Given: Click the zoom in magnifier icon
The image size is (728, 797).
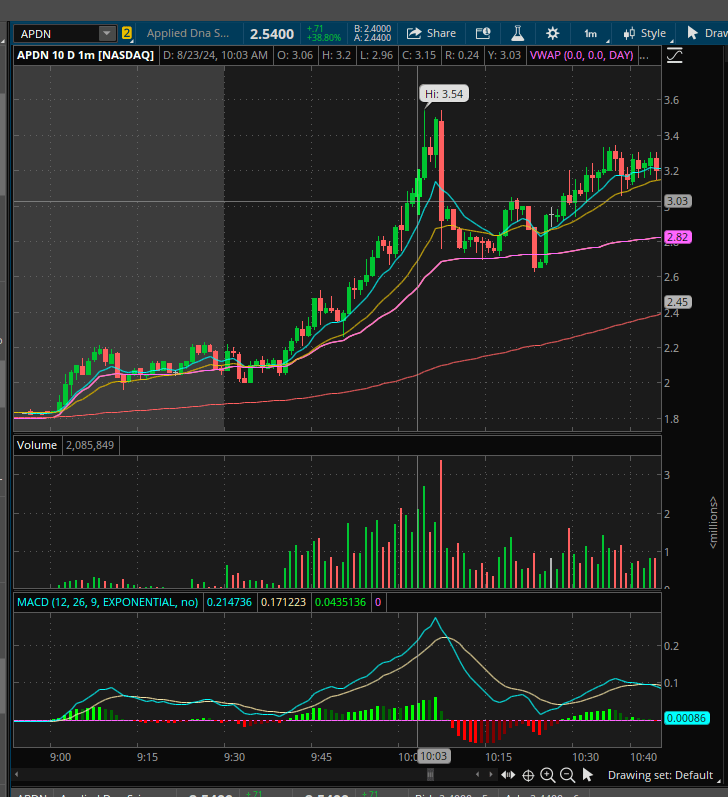Looking at the screenshot, I should coord(548,775).
